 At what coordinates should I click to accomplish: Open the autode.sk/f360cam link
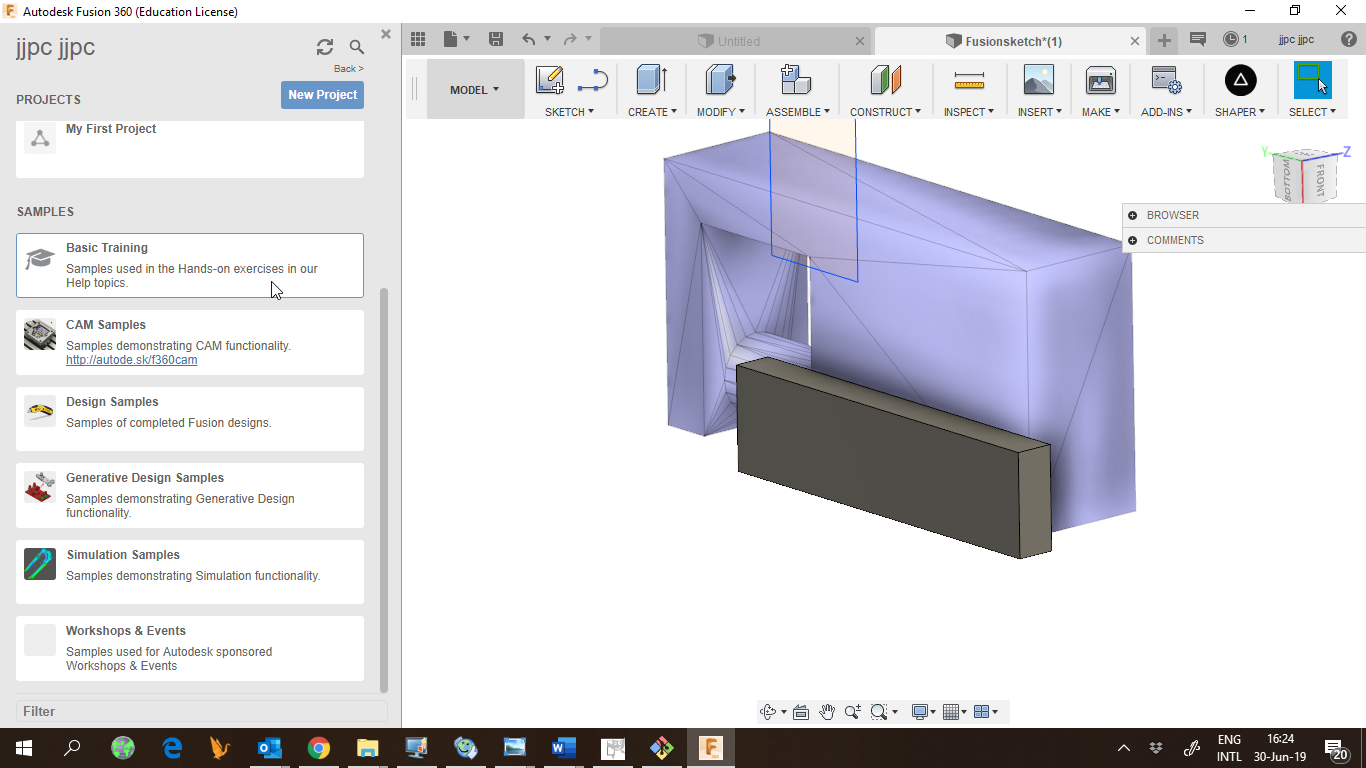click(131, 360)
